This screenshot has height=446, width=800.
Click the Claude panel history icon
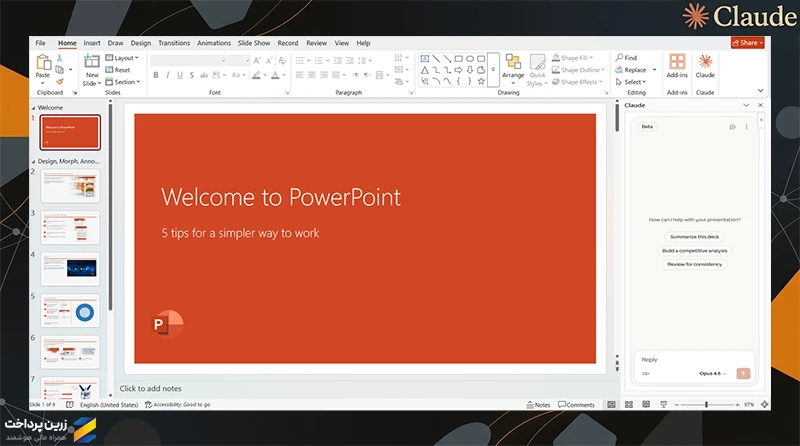[x=732, y=127]
